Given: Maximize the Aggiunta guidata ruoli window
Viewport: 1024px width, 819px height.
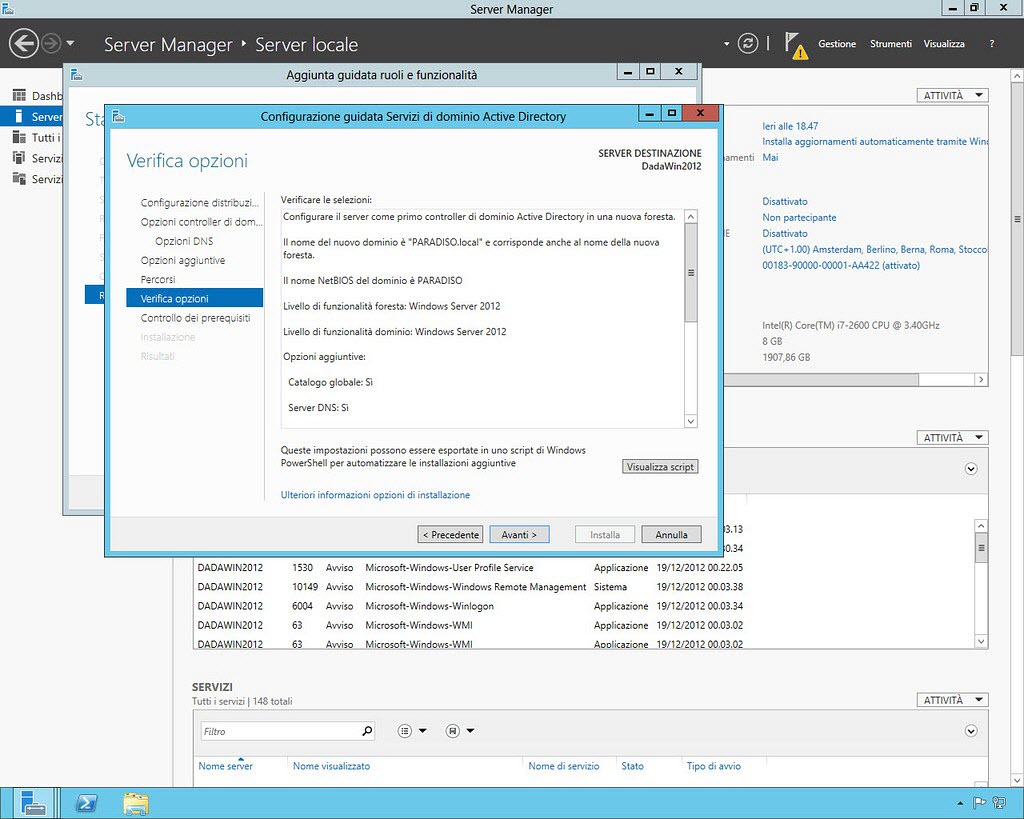Looking at the screenshot, I should [x=650, y=71].
